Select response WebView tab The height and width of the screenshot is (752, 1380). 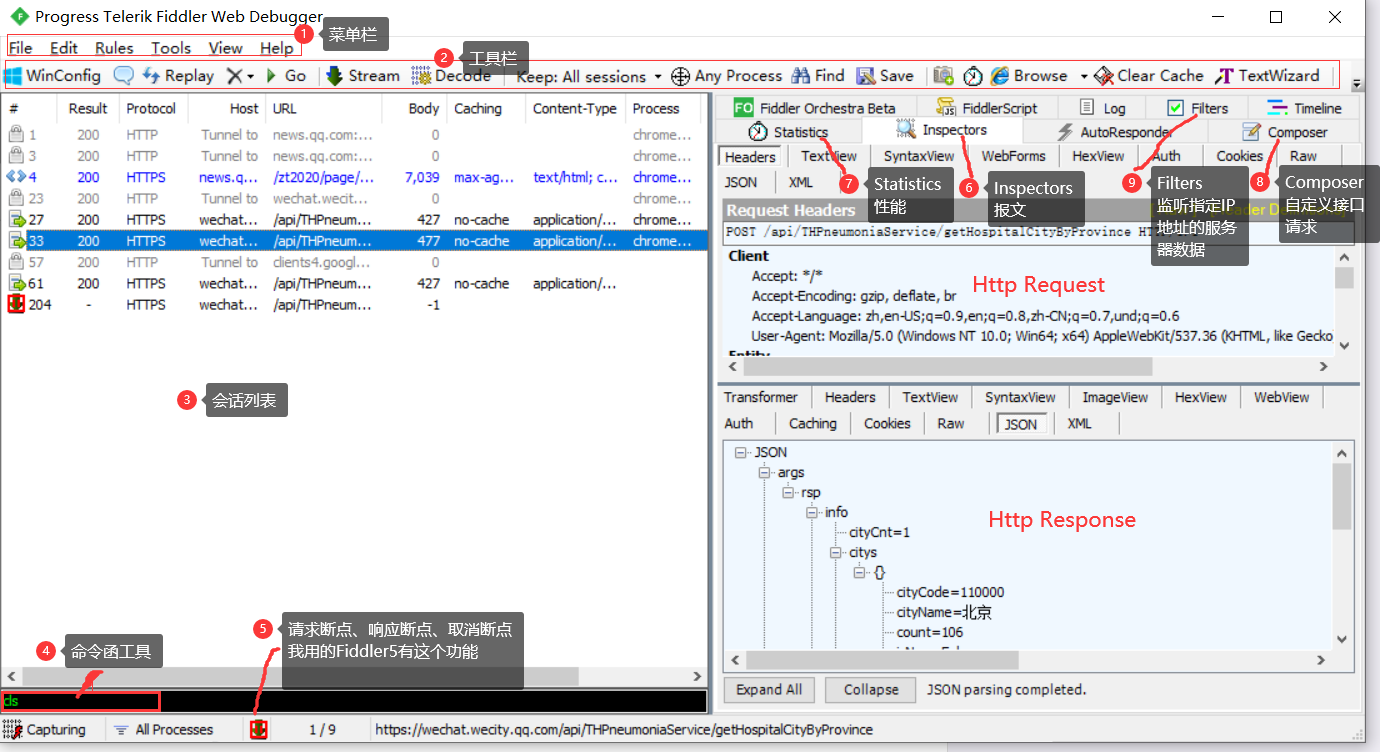tap(1281, 397)
